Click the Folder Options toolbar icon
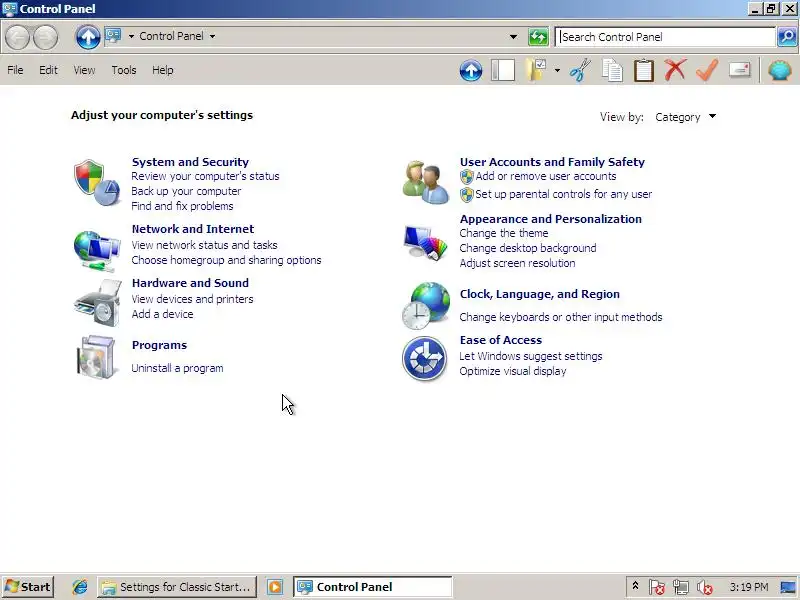 (536, 70)
